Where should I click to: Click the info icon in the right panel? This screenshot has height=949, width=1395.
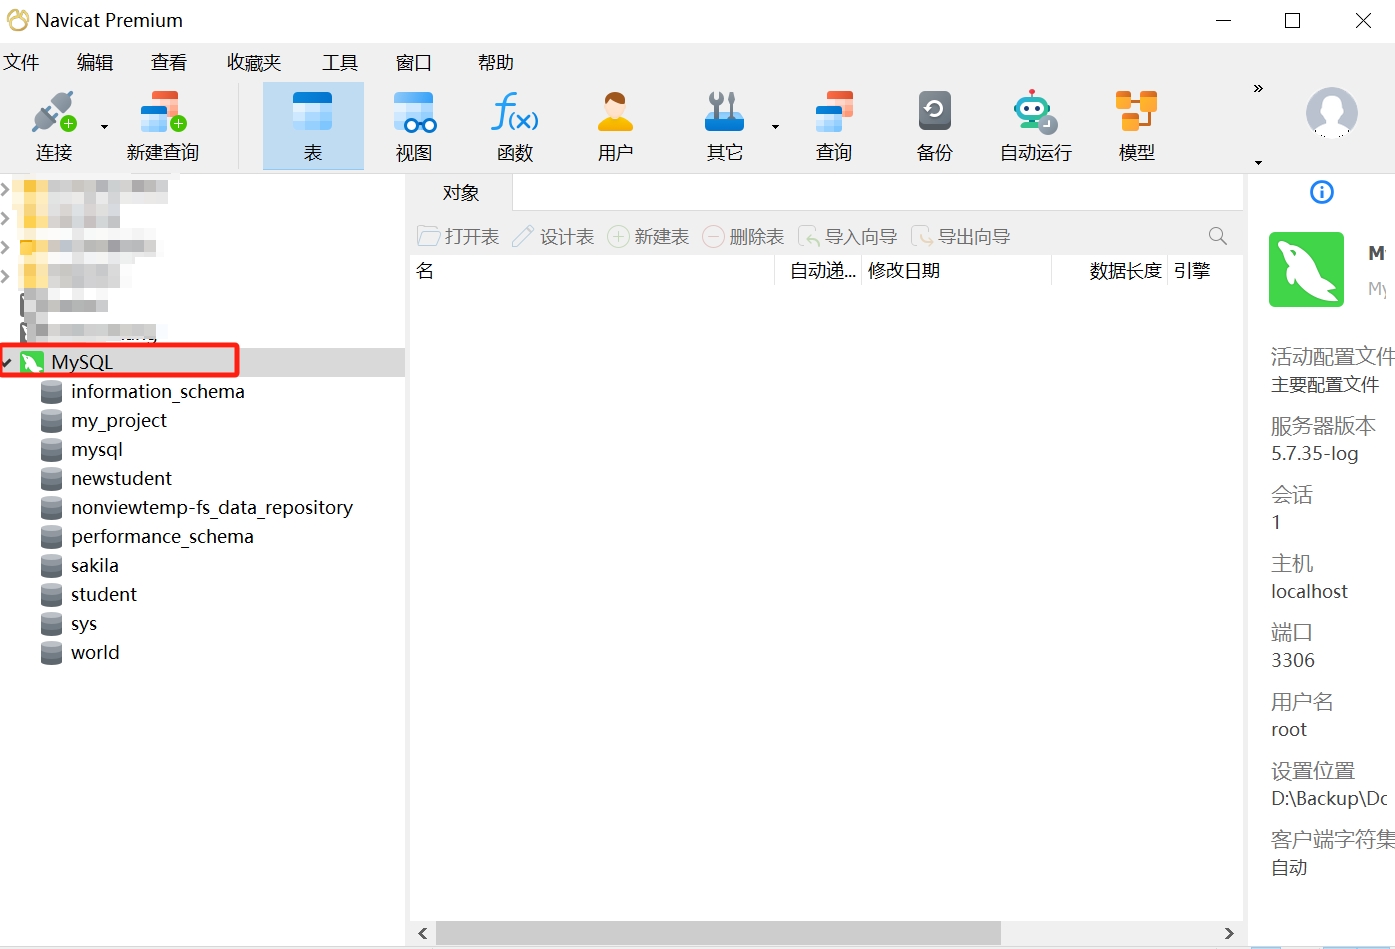1321,192
